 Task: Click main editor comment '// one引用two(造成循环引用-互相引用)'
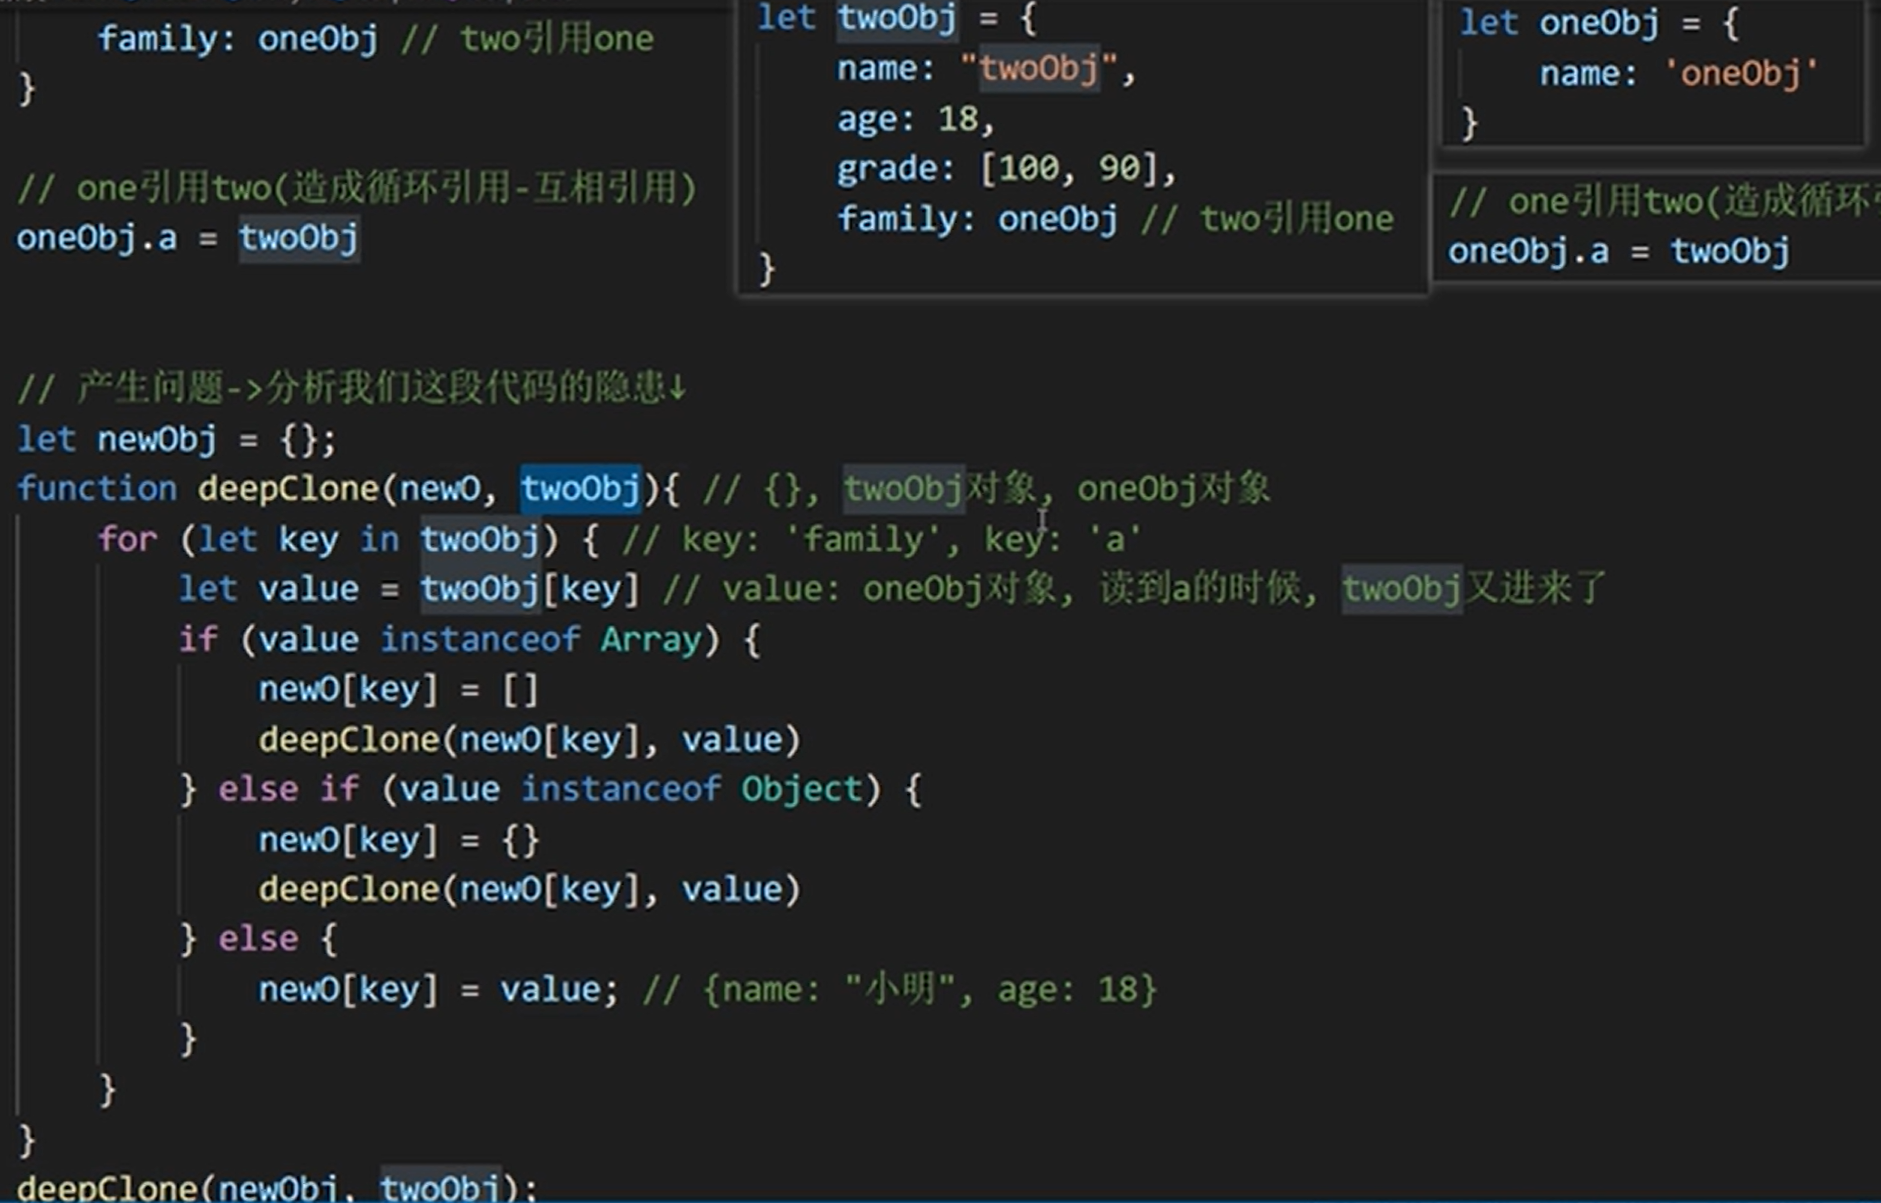[357, 188]
